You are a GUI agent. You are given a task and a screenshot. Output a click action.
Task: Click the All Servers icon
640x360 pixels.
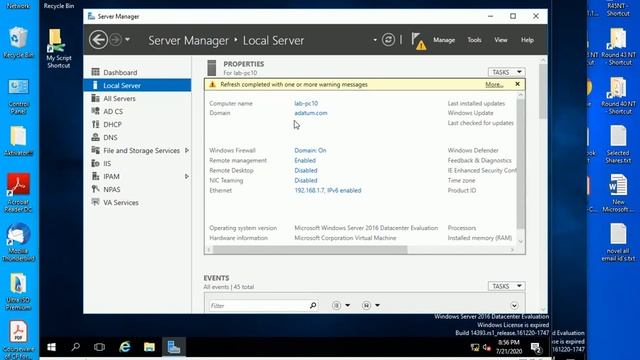pos(96,98)
